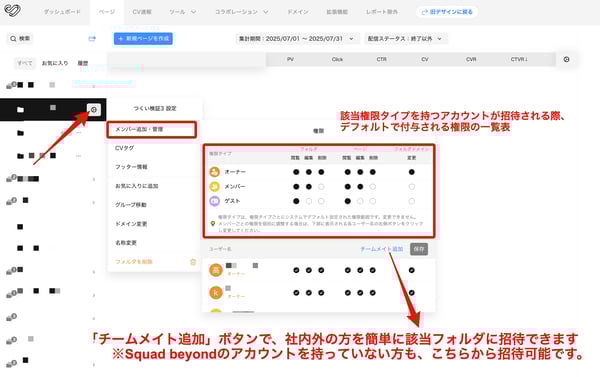Click the k user avatar

[x=216, y=293]
